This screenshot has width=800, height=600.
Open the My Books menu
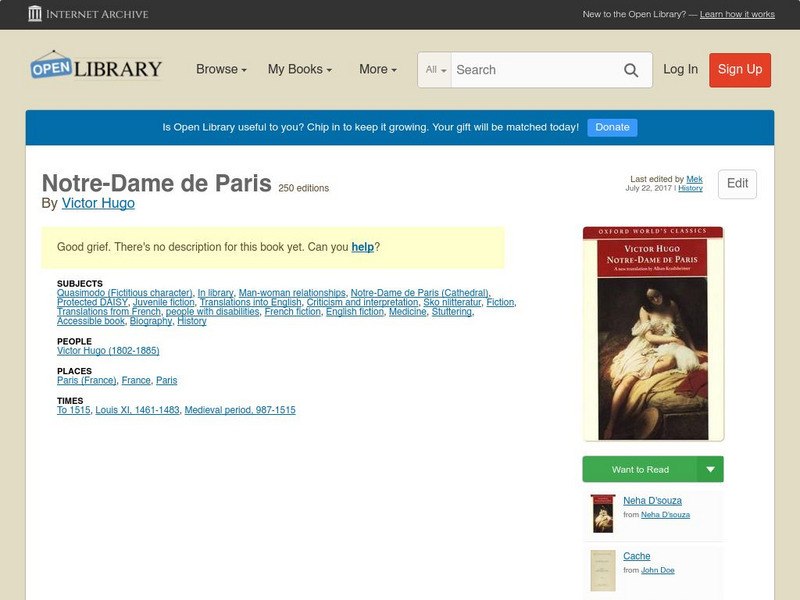click(x=300, y=69)
